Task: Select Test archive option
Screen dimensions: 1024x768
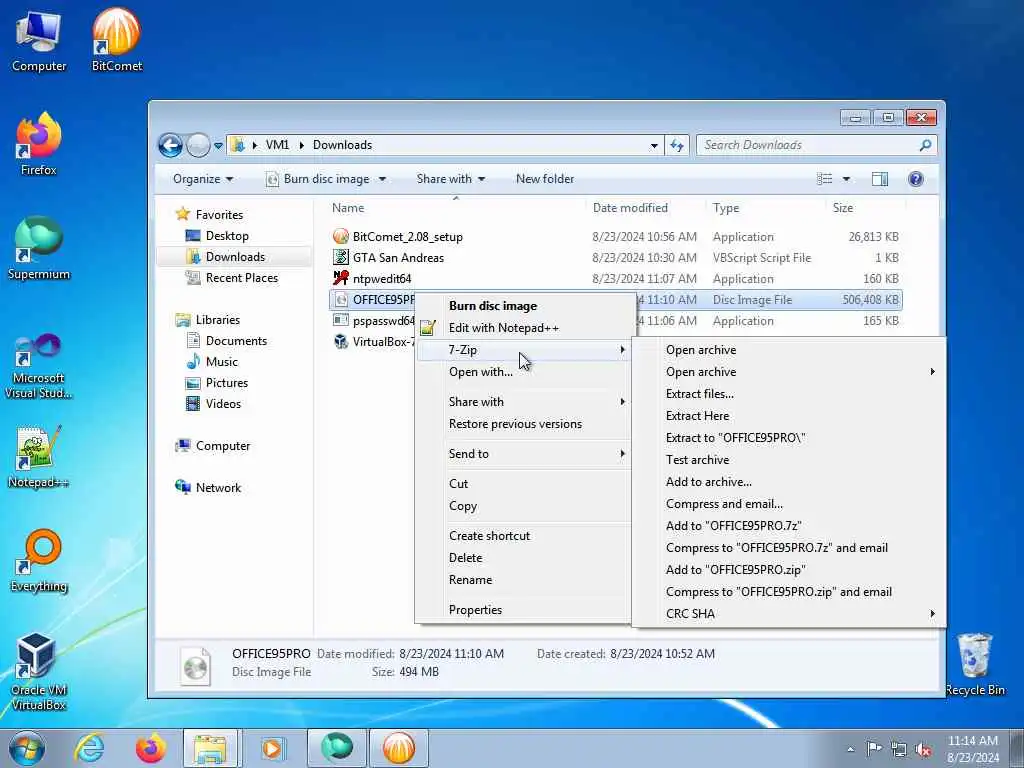Action: coord(697,460)
